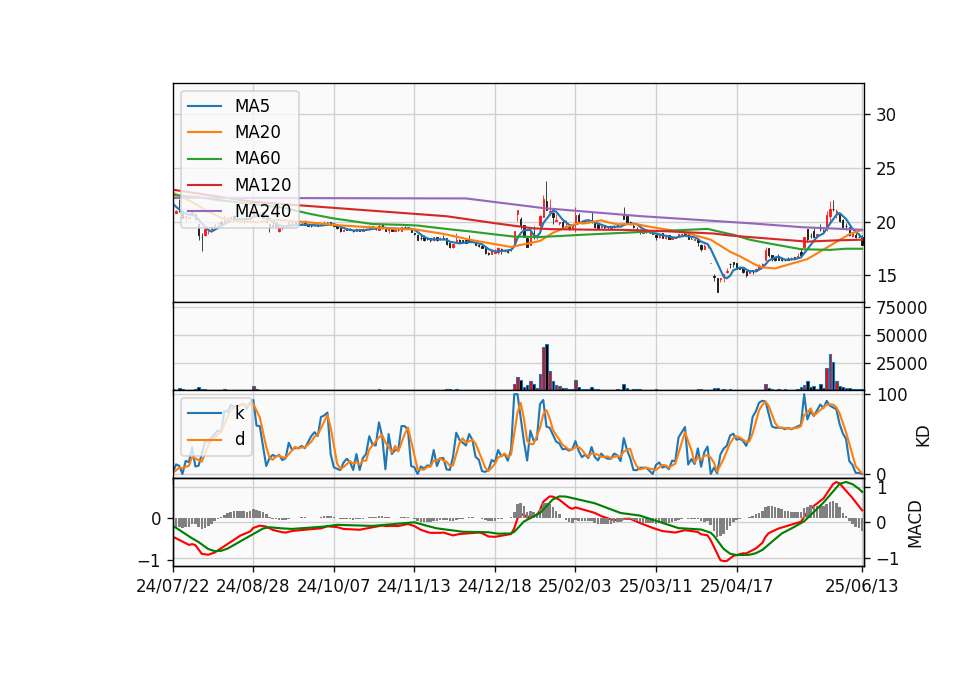
Task: Click the price axis value 15
Action: 886,276
